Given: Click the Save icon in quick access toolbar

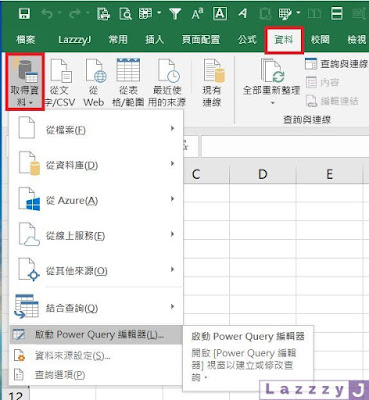Looking at the screenshot, I should tap(24, 13).
